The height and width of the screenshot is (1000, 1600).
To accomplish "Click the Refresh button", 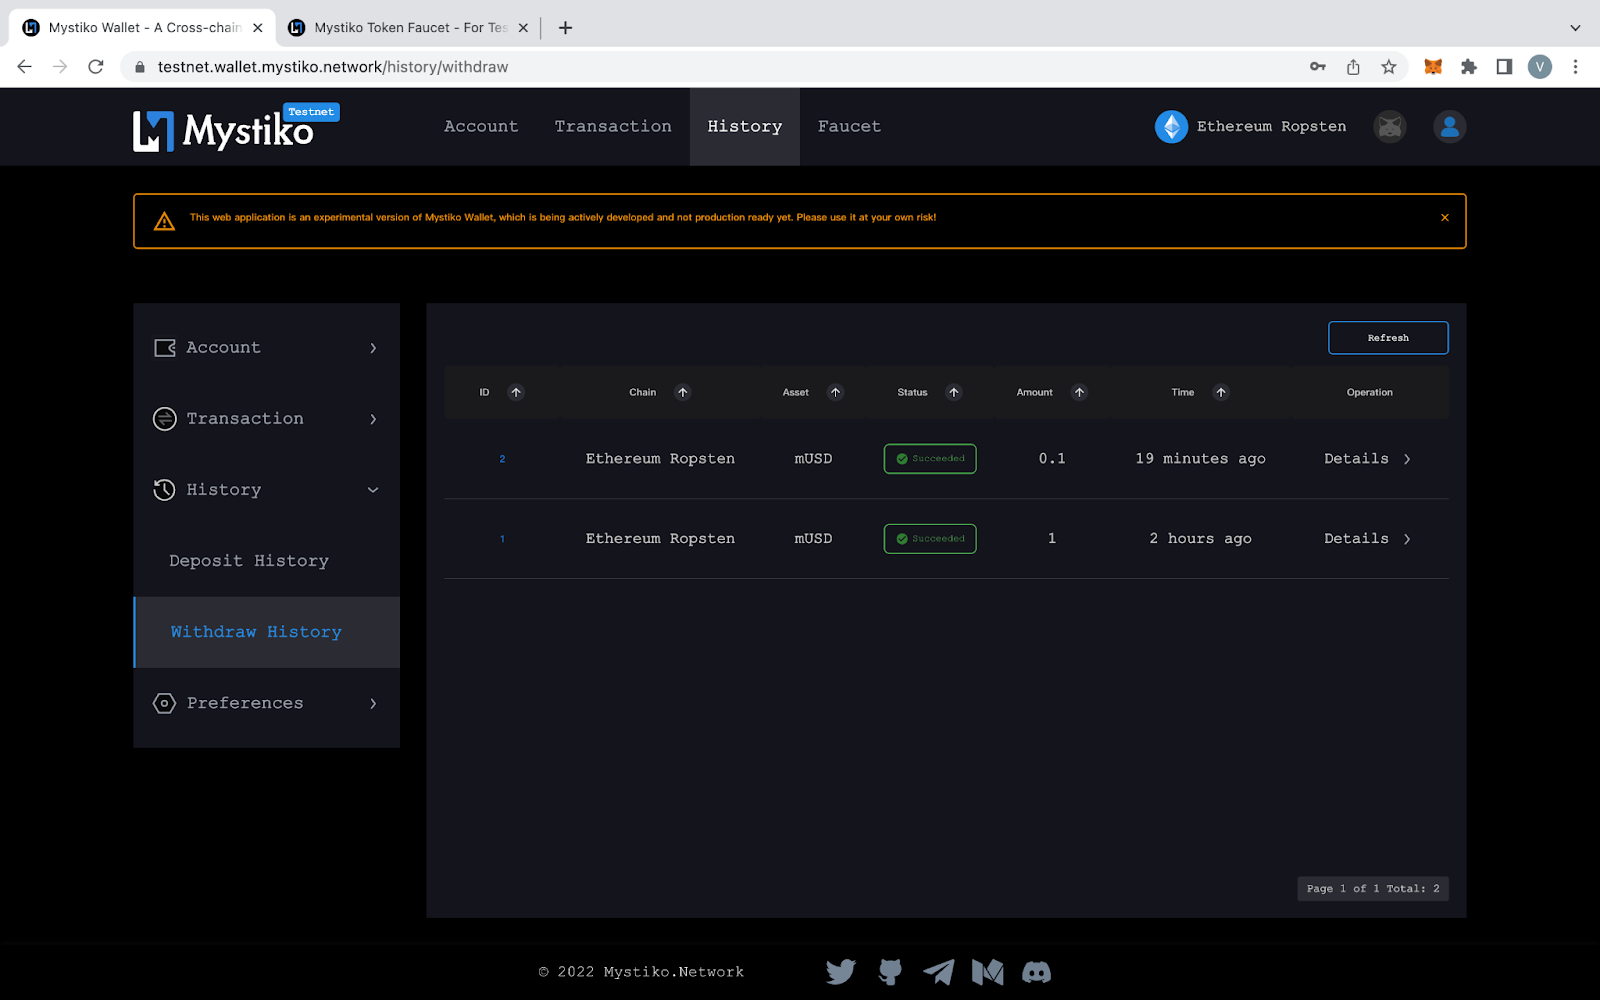I will tap(1388, 338).
